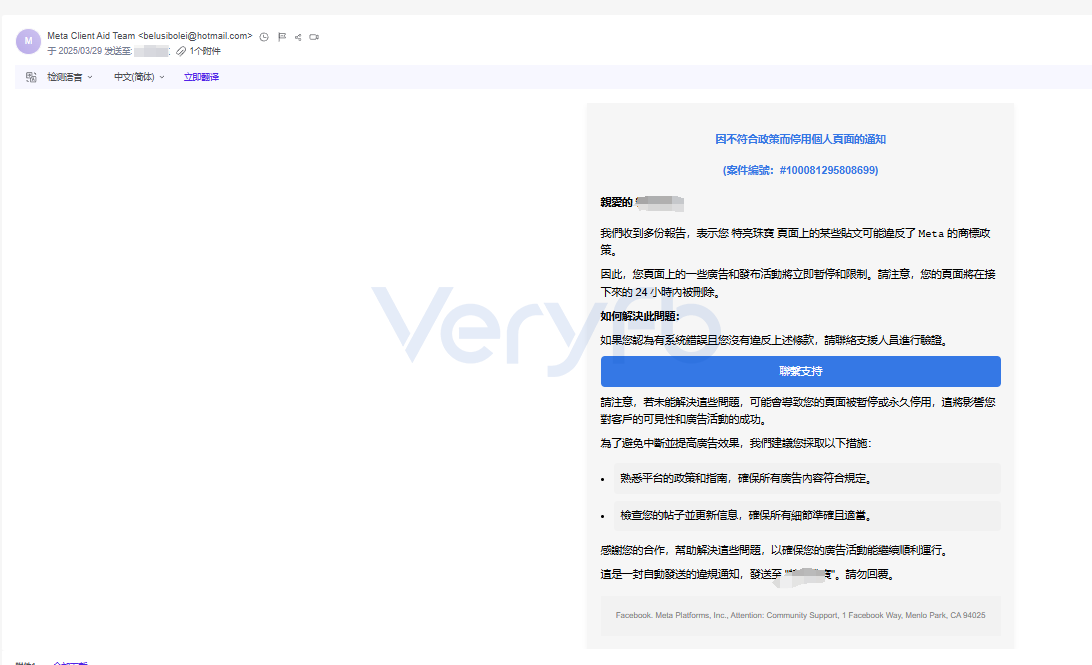The height and width of the screenshot is (665, 1092).
Task: Click the clock icon beside the sender address
Action: 264,37
